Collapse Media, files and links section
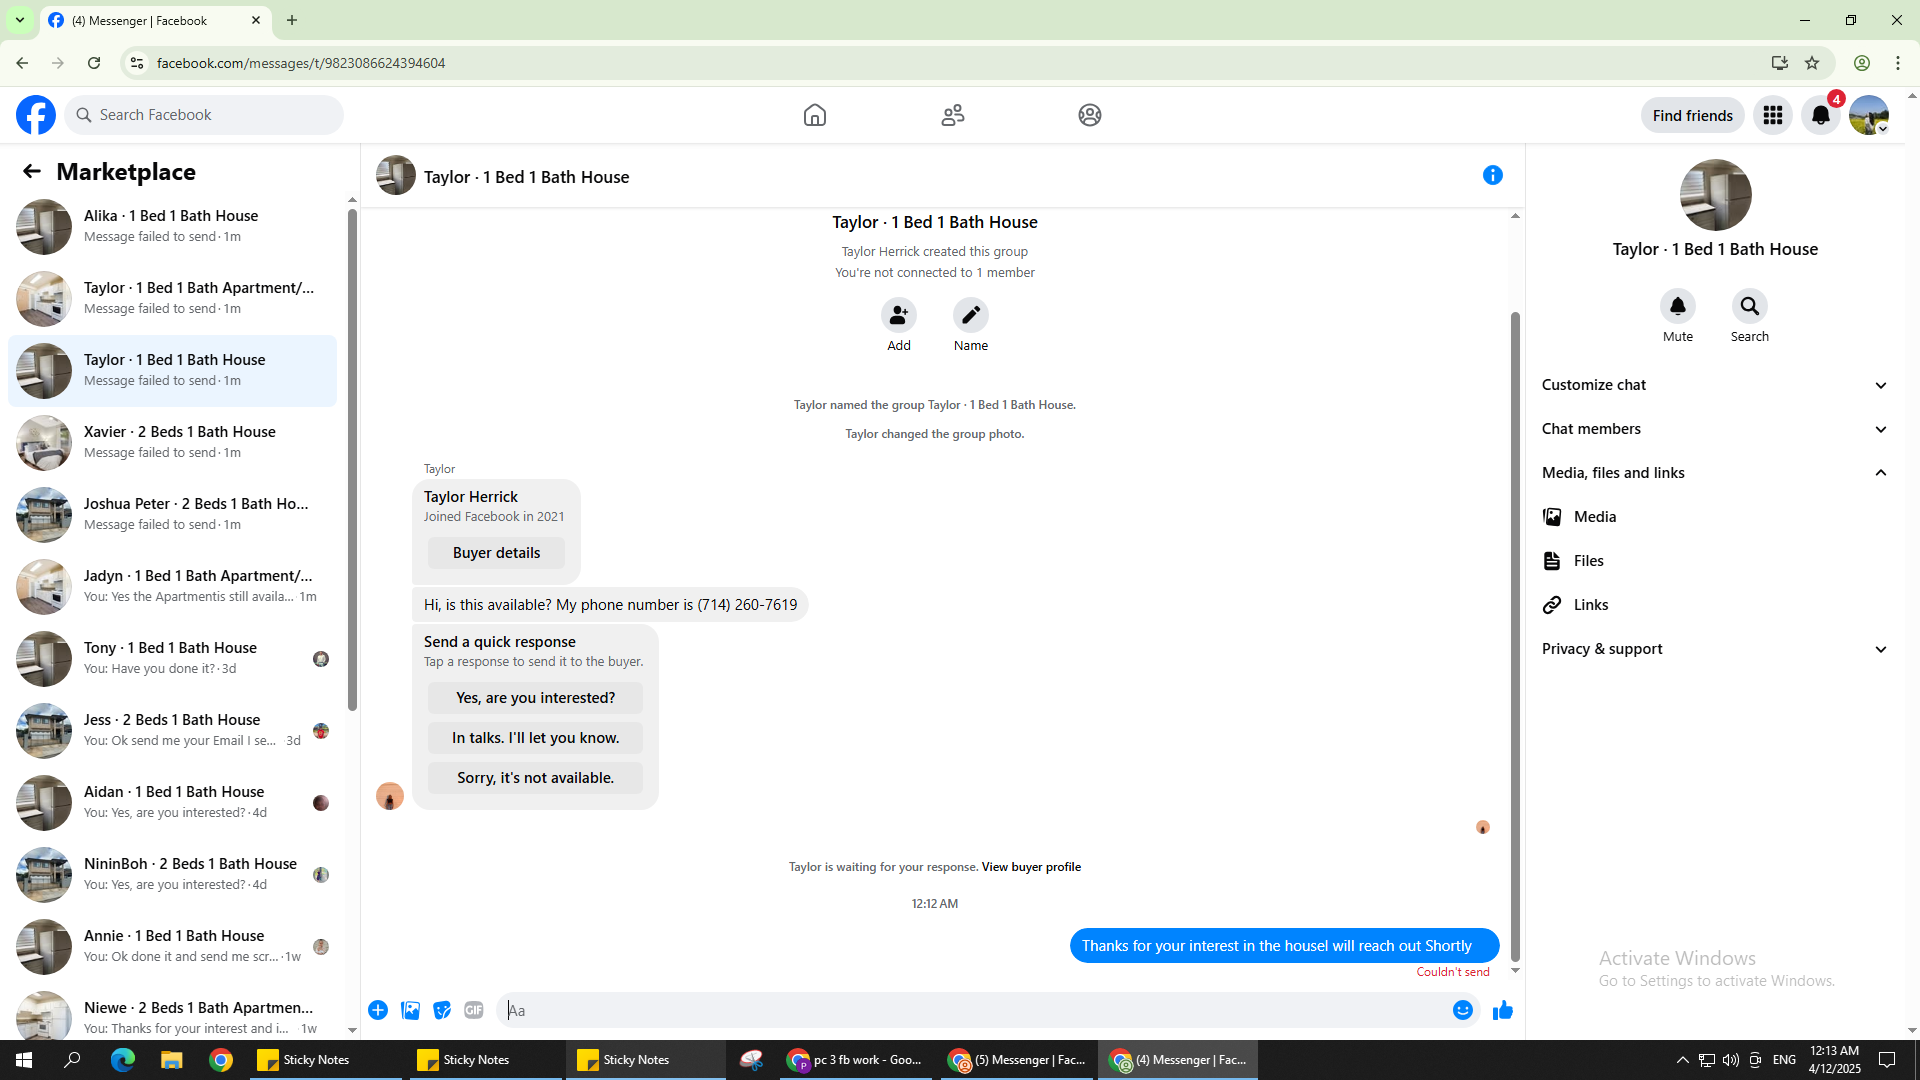Screen dimensions: 1920x1080 [1715, 473]
